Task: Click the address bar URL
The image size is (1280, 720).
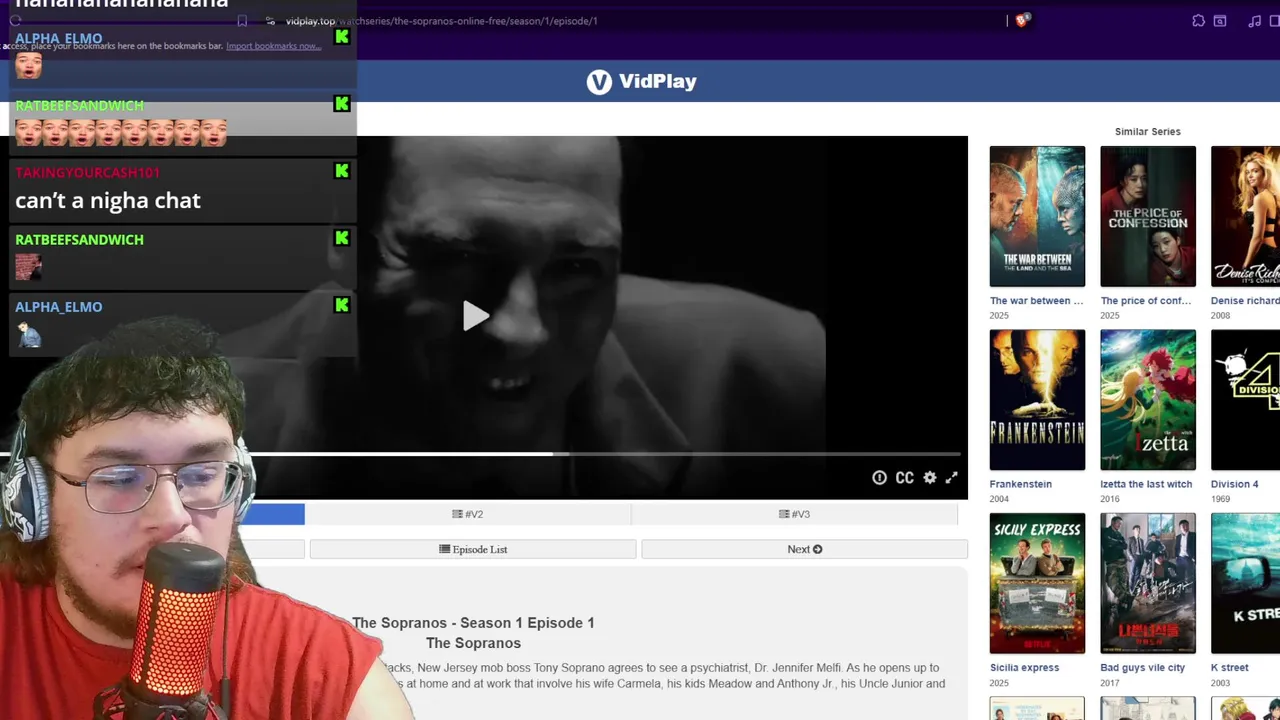Action: (x=442, y=21)
